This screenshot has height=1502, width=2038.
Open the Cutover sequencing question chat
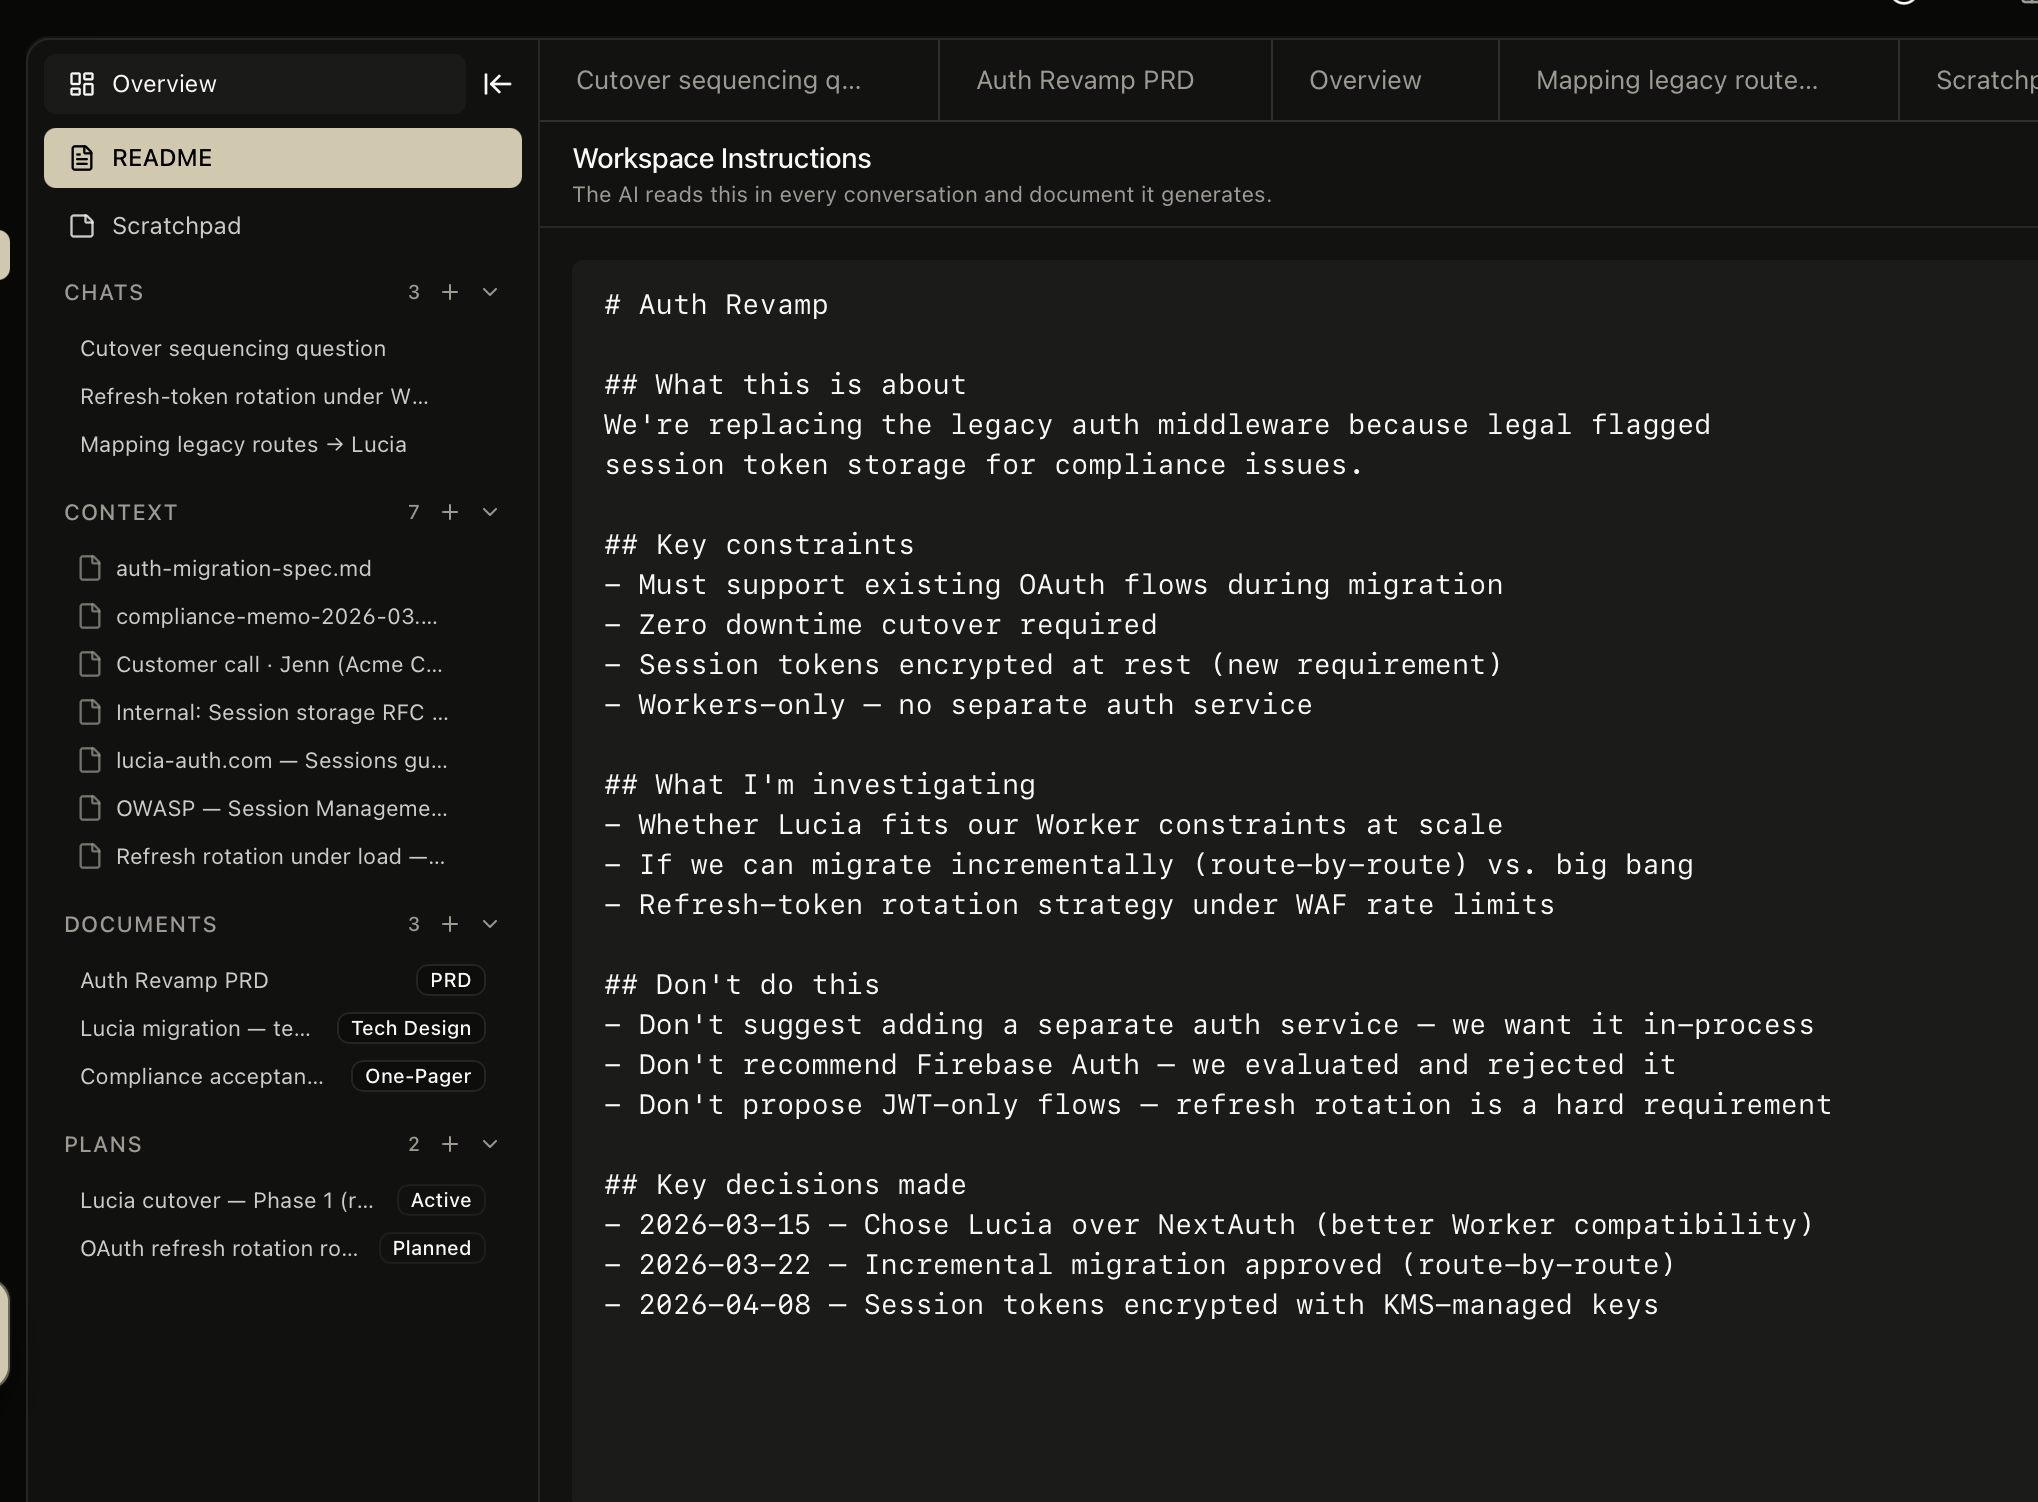(233, 348)
